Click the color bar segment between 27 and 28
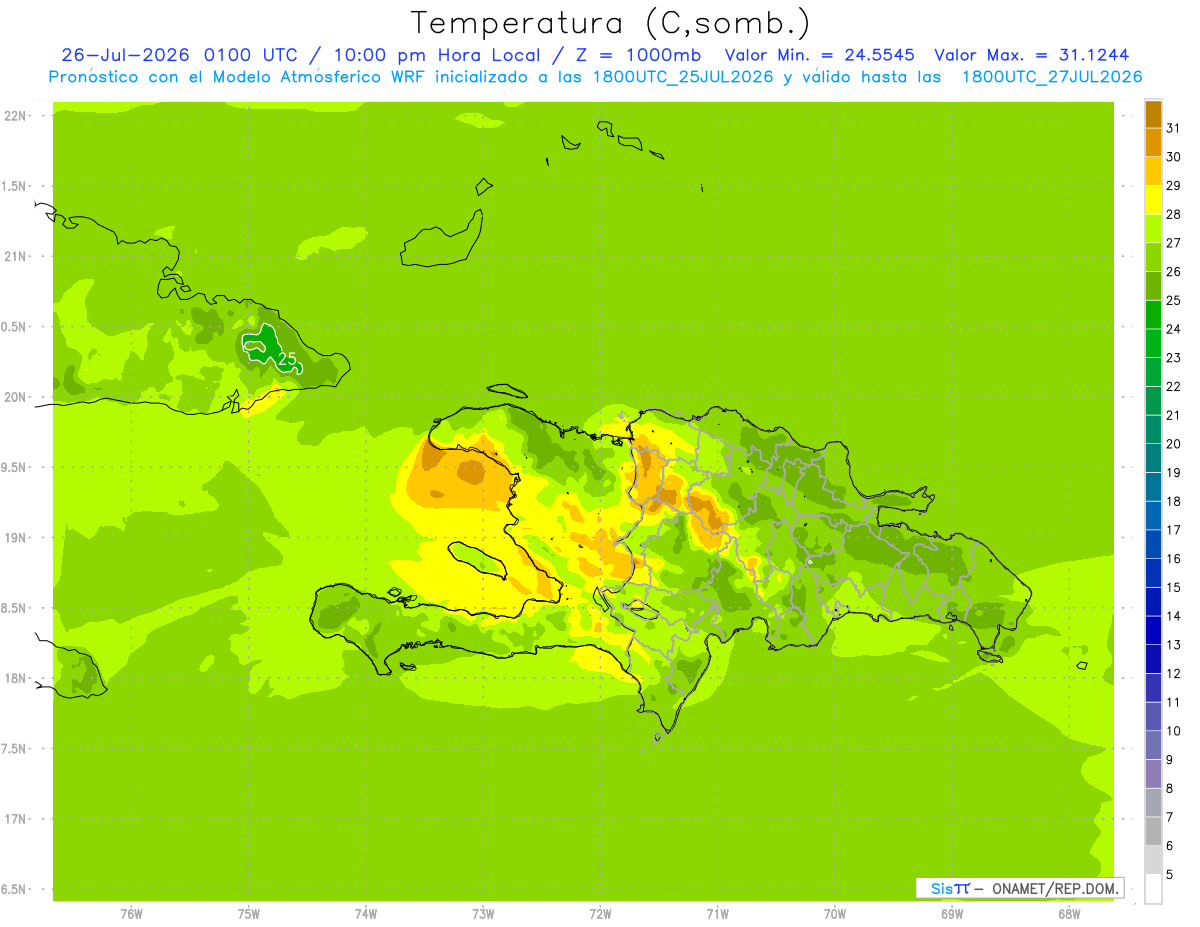The height and width of the screenshot is (927, 1200). pos(1153,229)
